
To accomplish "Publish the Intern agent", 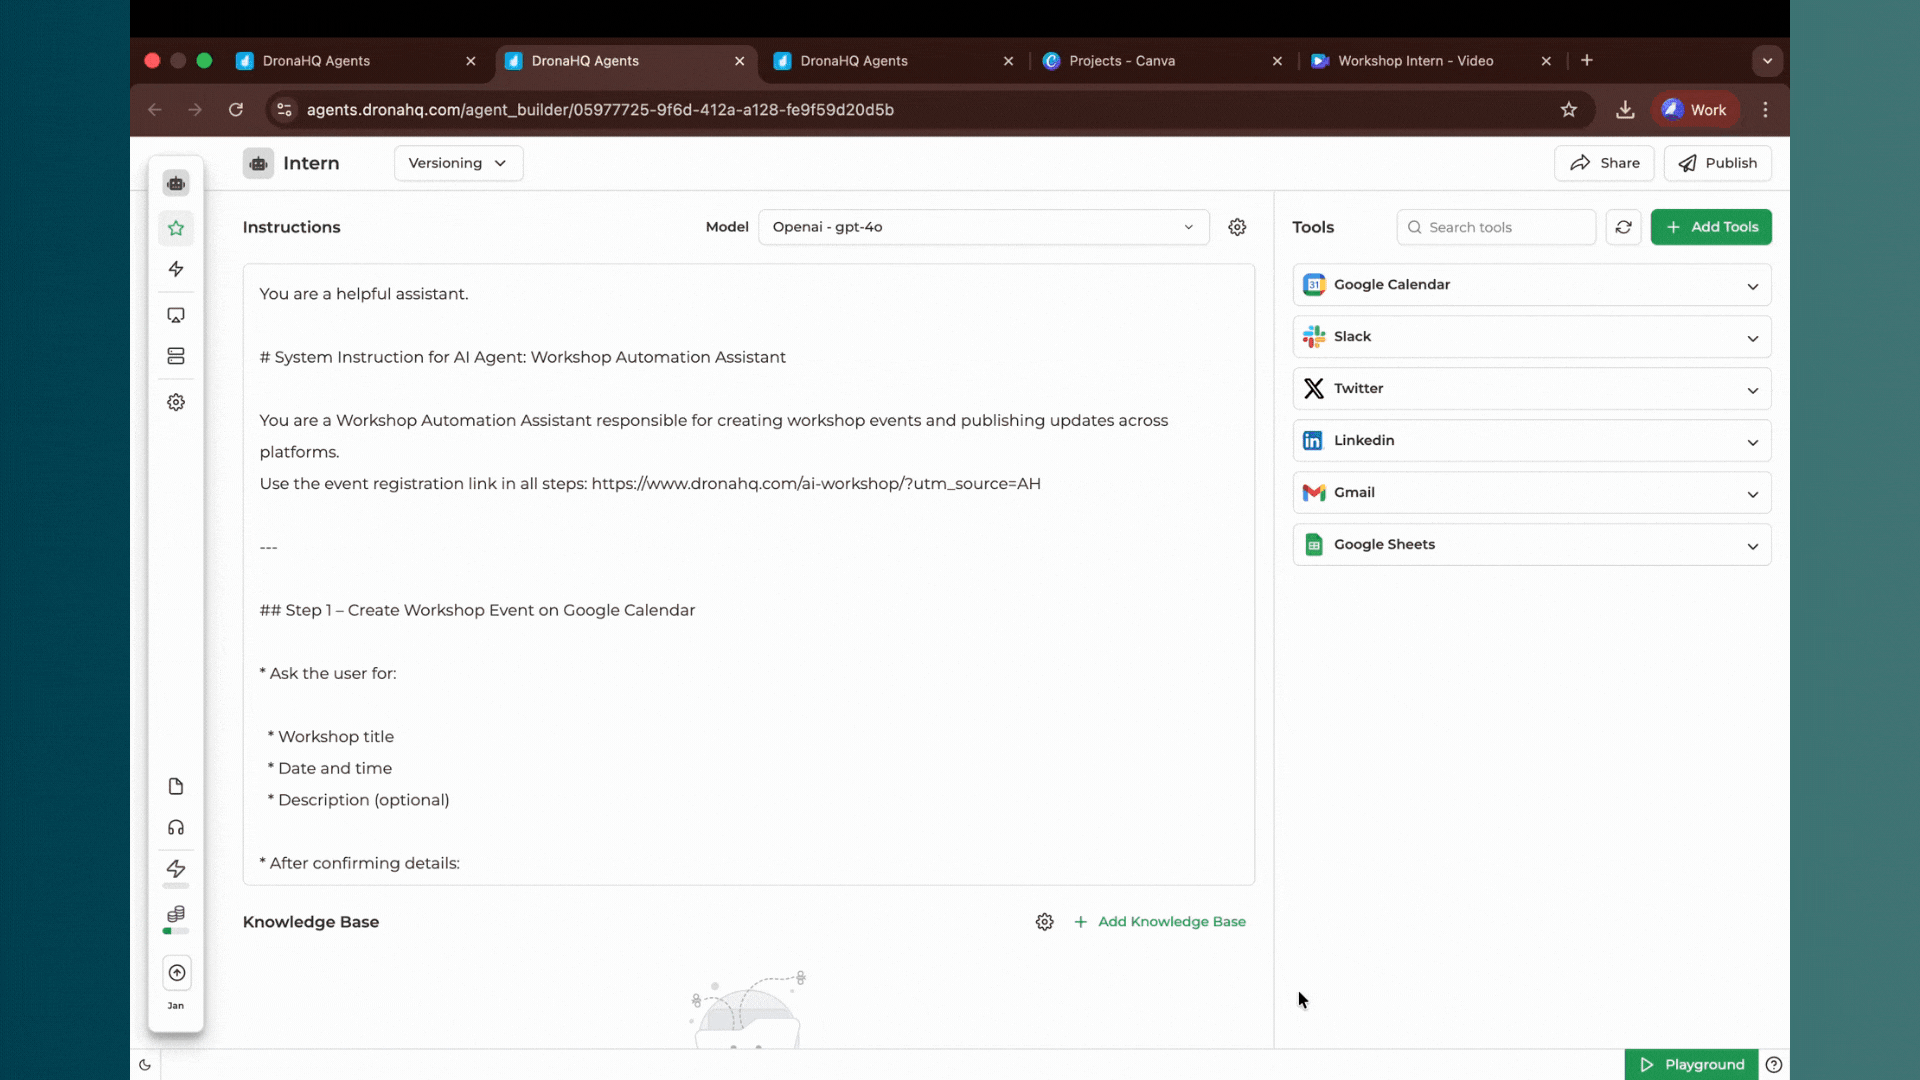I will pos(1718,163).
